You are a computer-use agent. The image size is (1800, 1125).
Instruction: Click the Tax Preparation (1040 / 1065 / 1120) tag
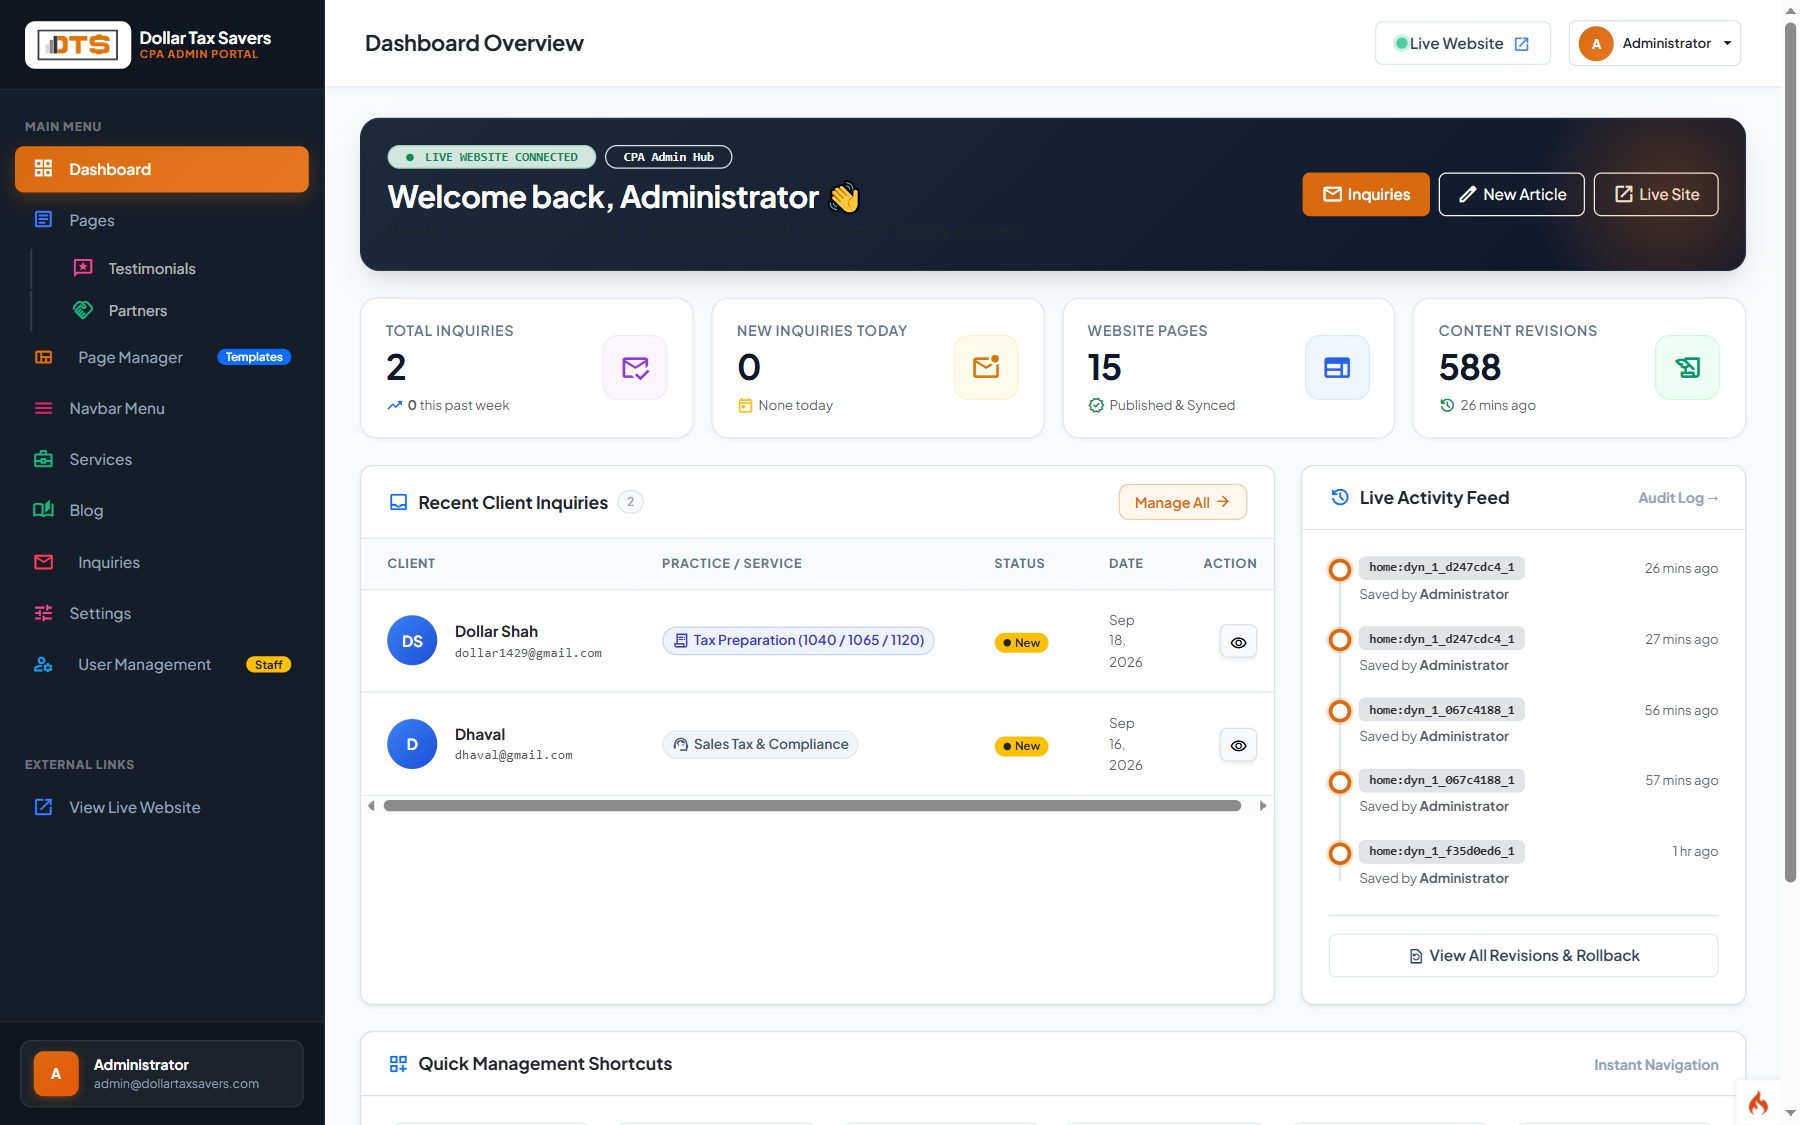pos(798,640)
